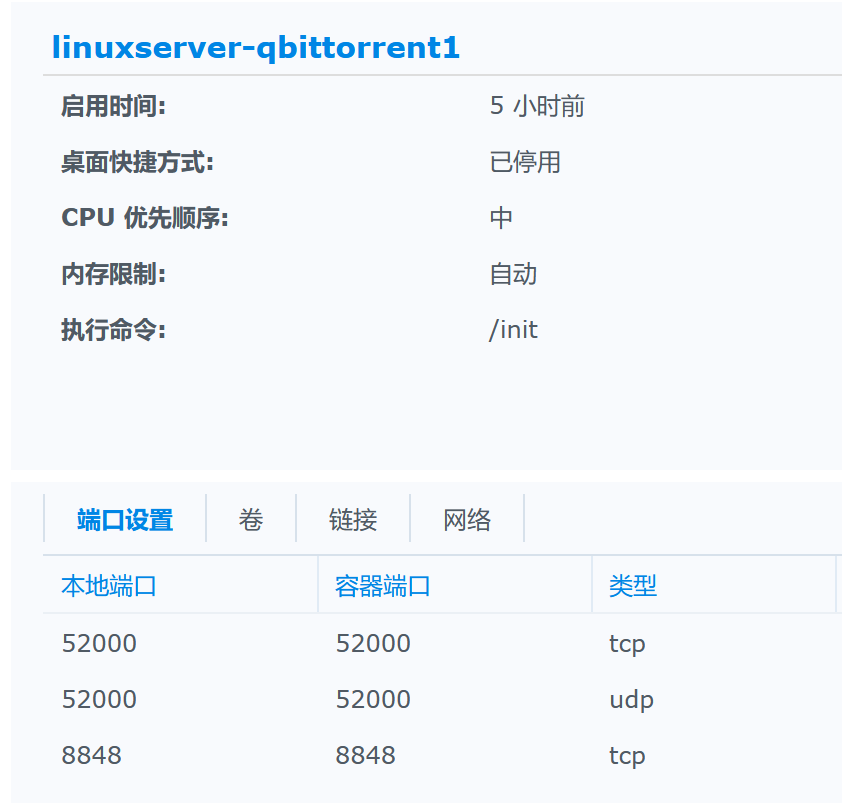842x803 pixels.
Task: Go to the 网络 tab
Action: point(467,520)
